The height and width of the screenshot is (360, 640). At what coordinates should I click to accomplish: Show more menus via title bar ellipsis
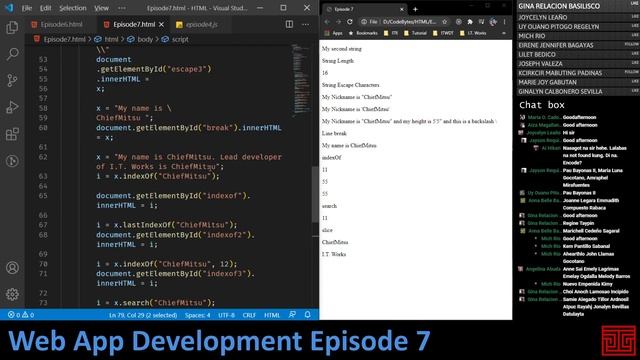pos(122,8)
